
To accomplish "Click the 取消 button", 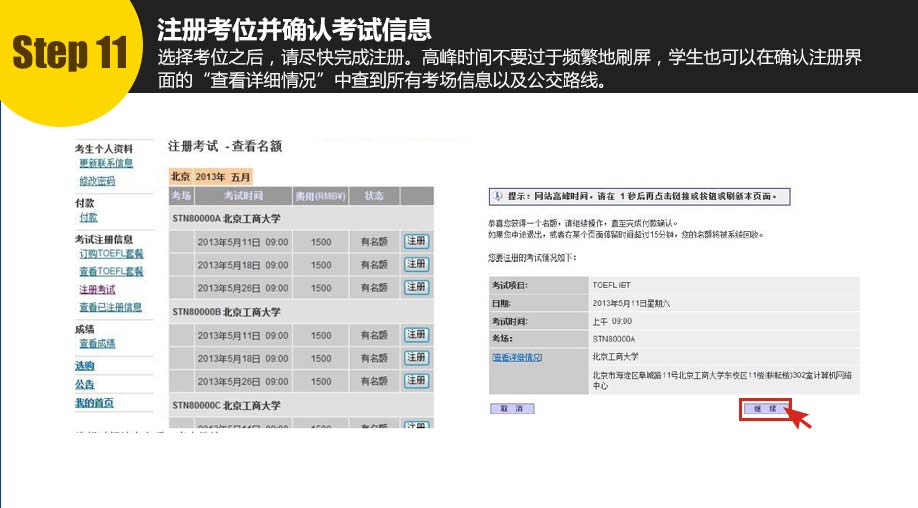I will 512,409.
